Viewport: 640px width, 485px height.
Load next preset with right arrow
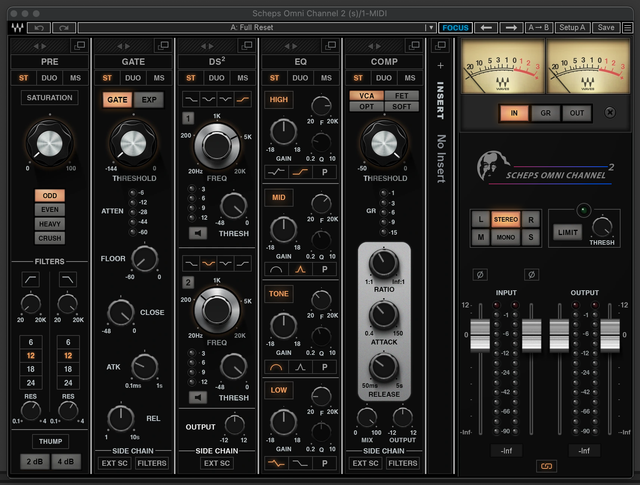[x=511, y=27]
